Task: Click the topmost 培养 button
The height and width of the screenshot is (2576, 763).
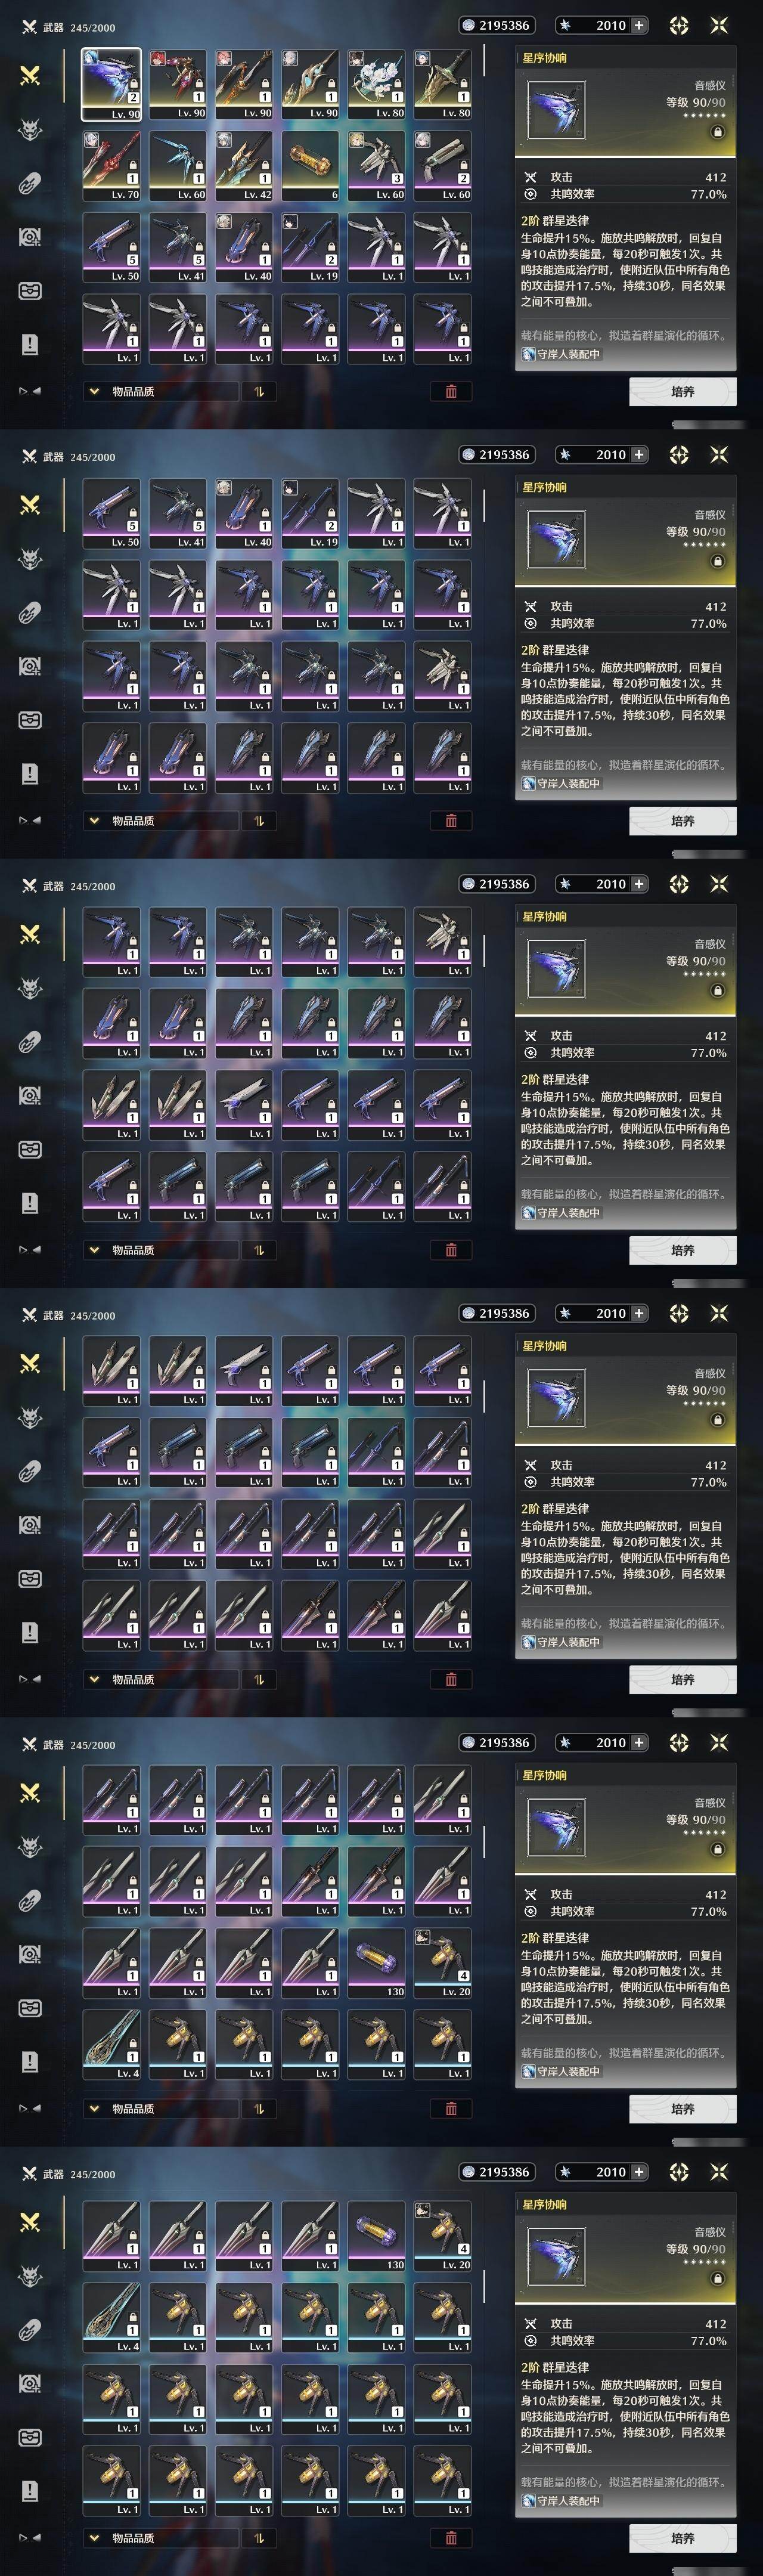Action: click(x=683, y=392)
